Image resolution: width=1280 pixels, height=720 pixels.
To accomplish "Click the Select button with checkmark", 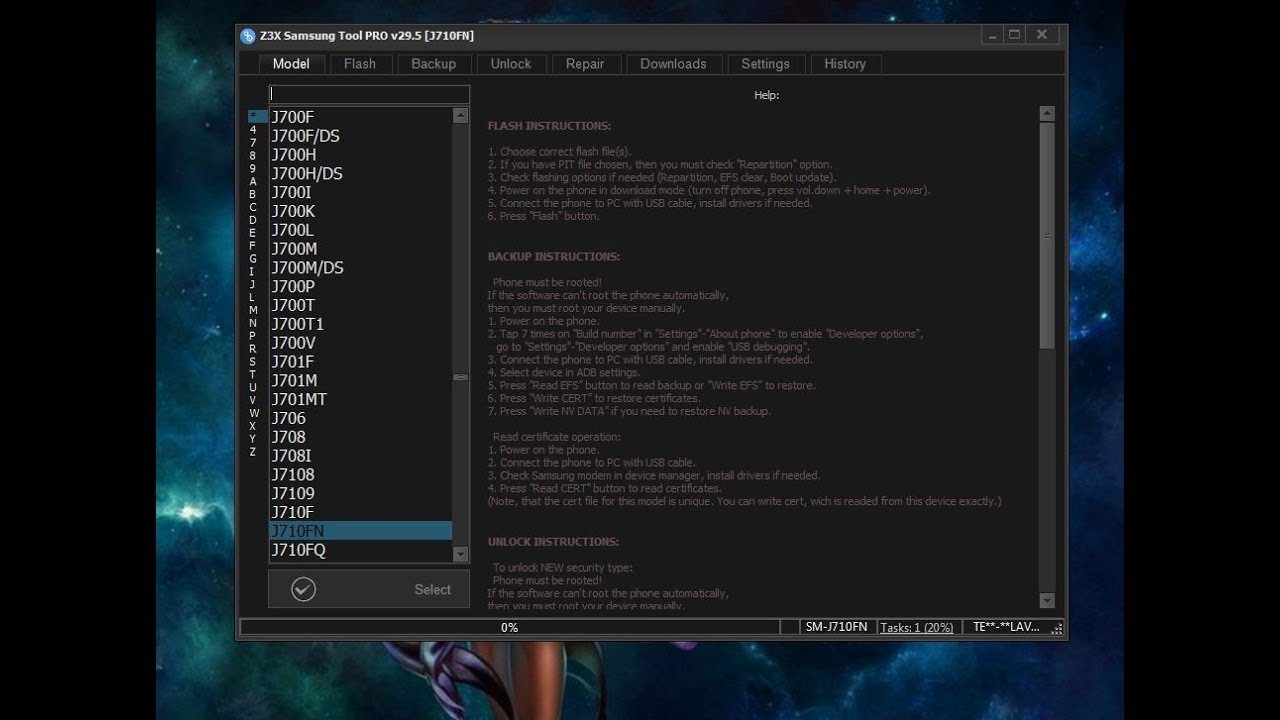I will 369,589.
